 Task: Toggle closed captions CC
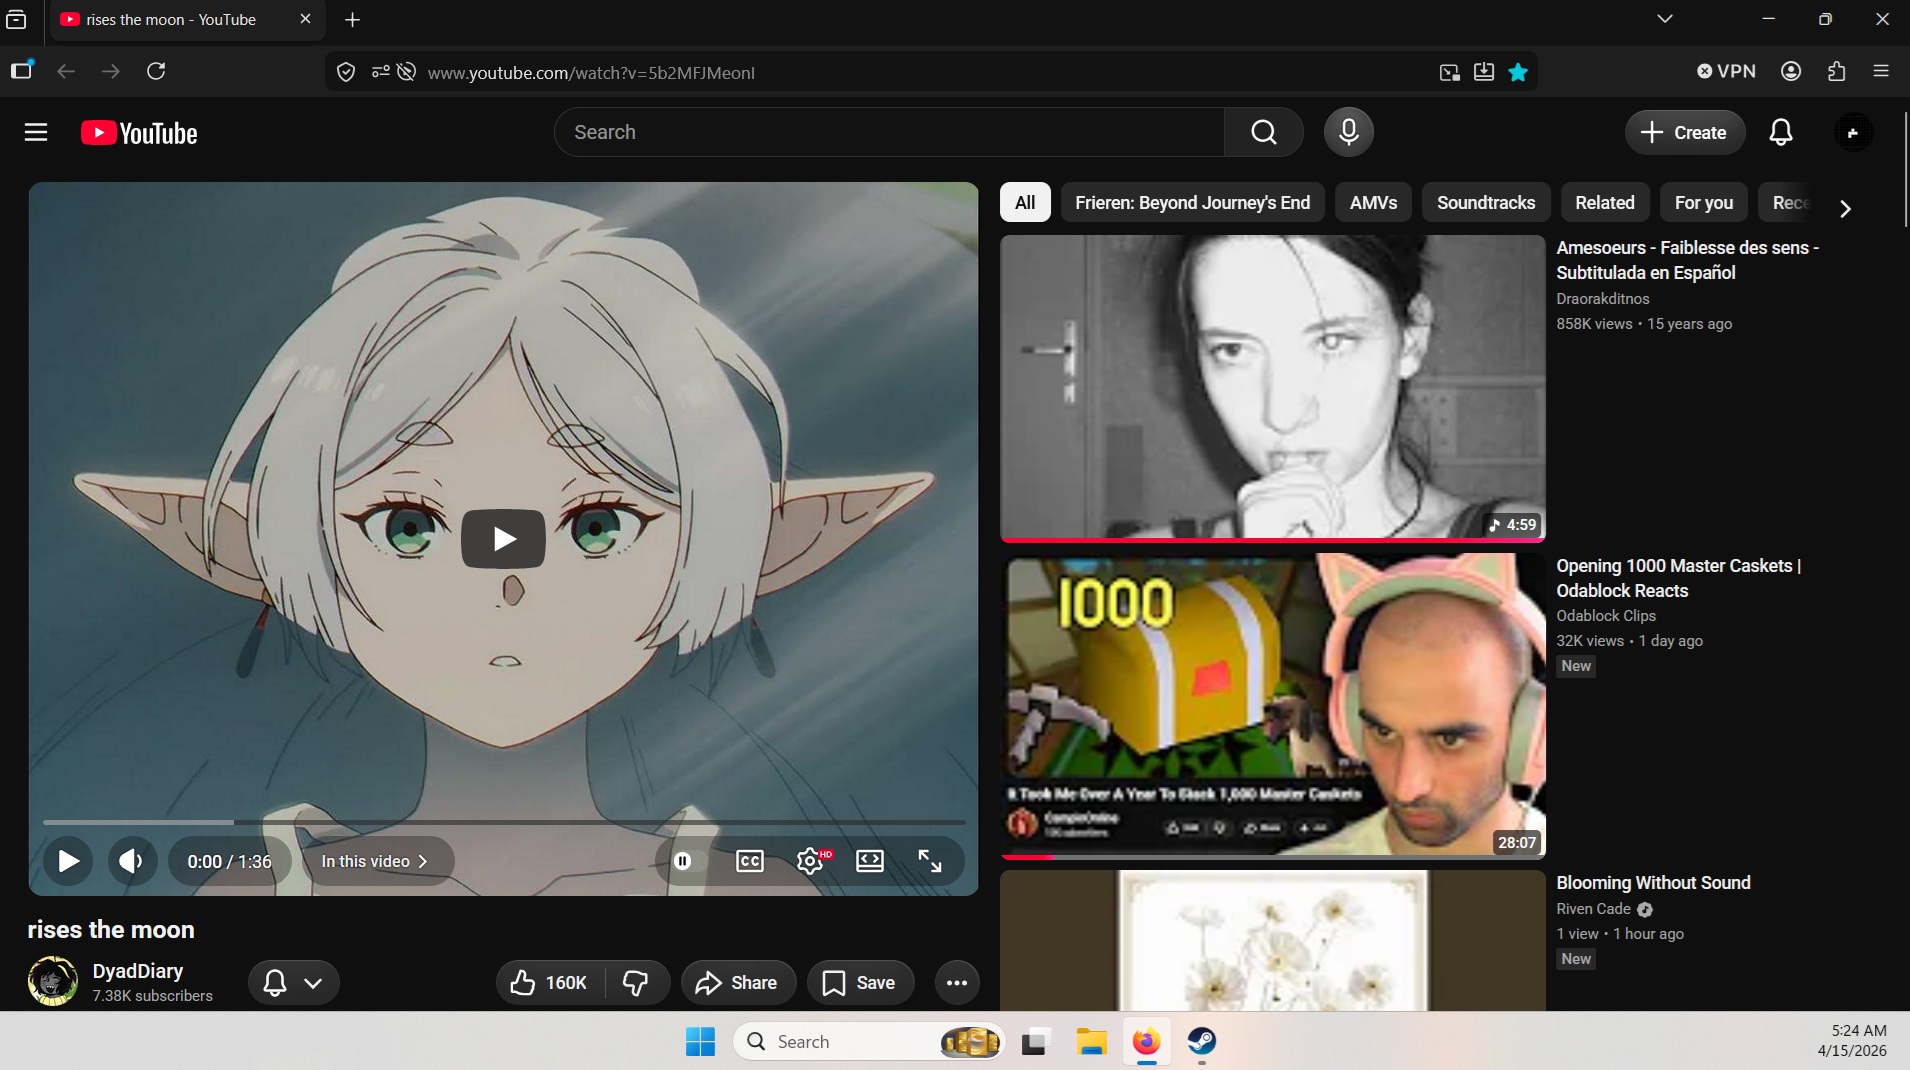click(x=750, y=861)
